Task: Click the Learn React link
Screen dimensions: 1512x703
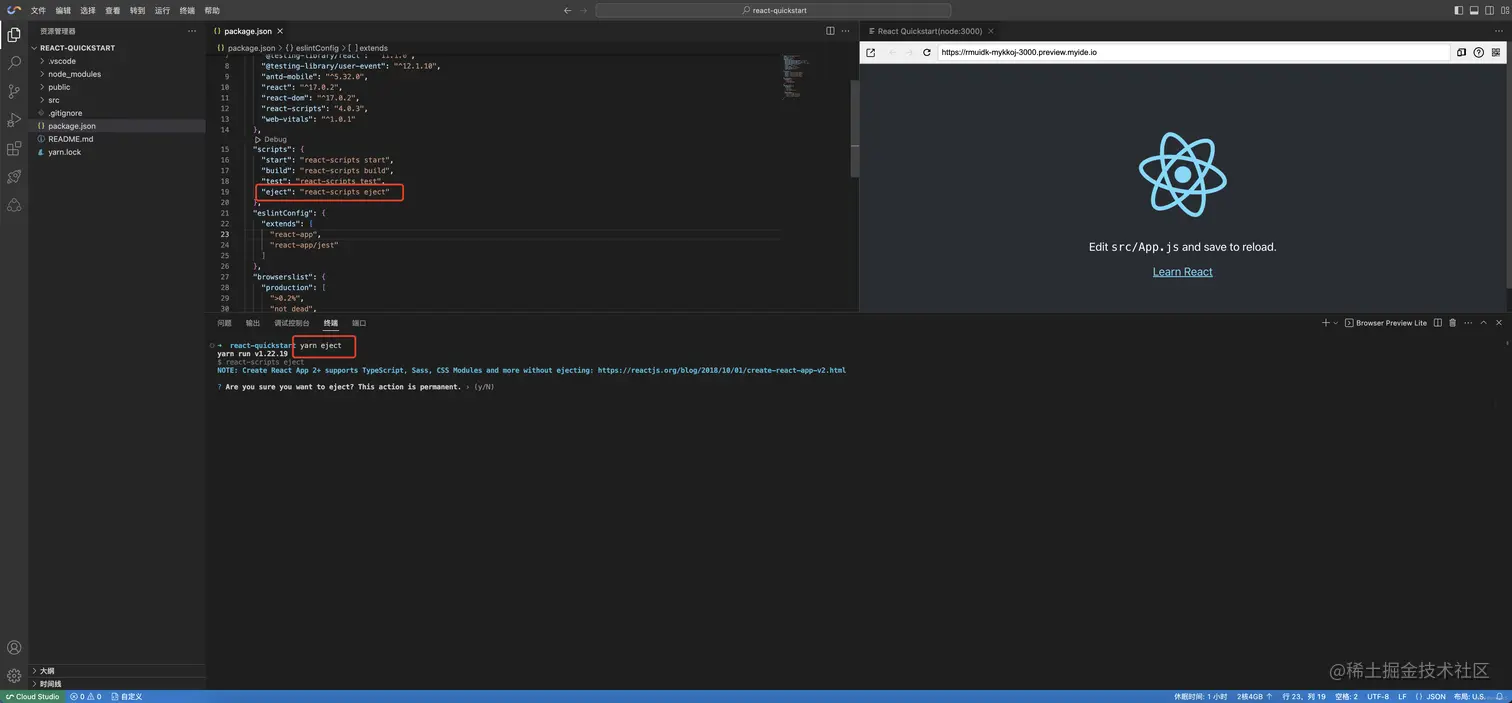Action: 1182,272
